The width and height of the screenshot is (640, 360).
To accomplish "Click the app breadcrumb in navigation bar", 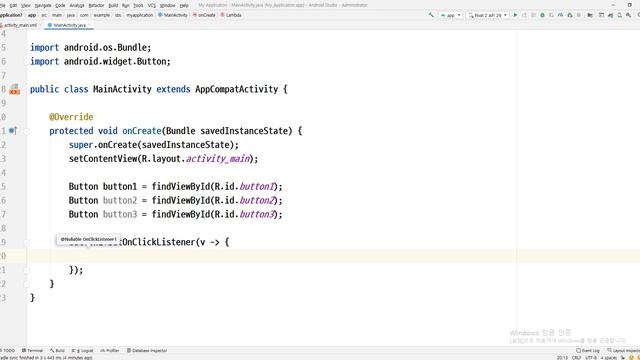I will click(x=32, y=15).
